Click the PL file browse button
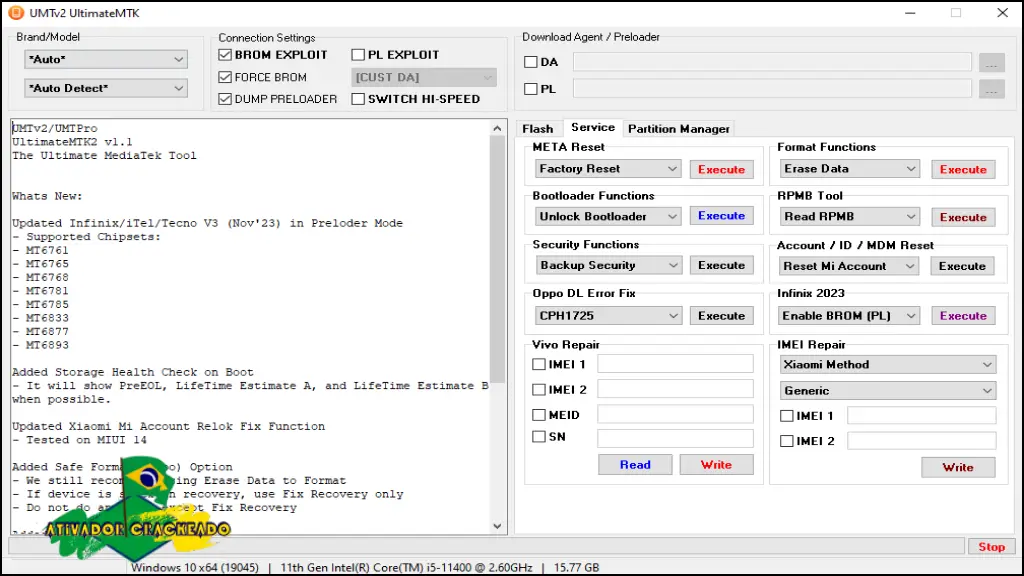 point(991,89)
